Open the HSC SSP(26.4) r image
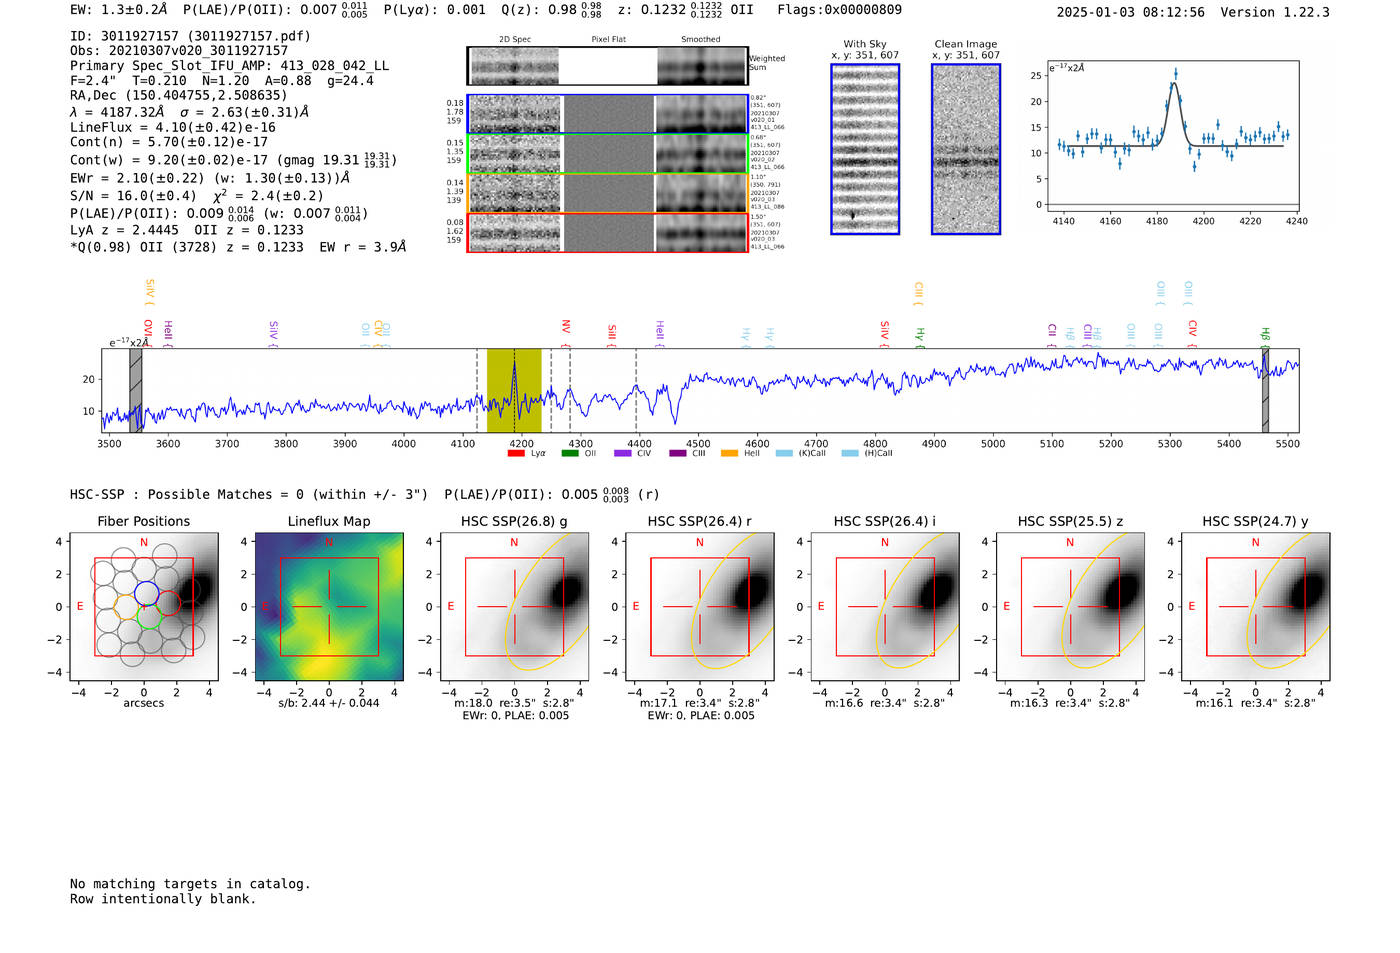The height and width of the screenshot is (953, 1400). click(700, 606)
